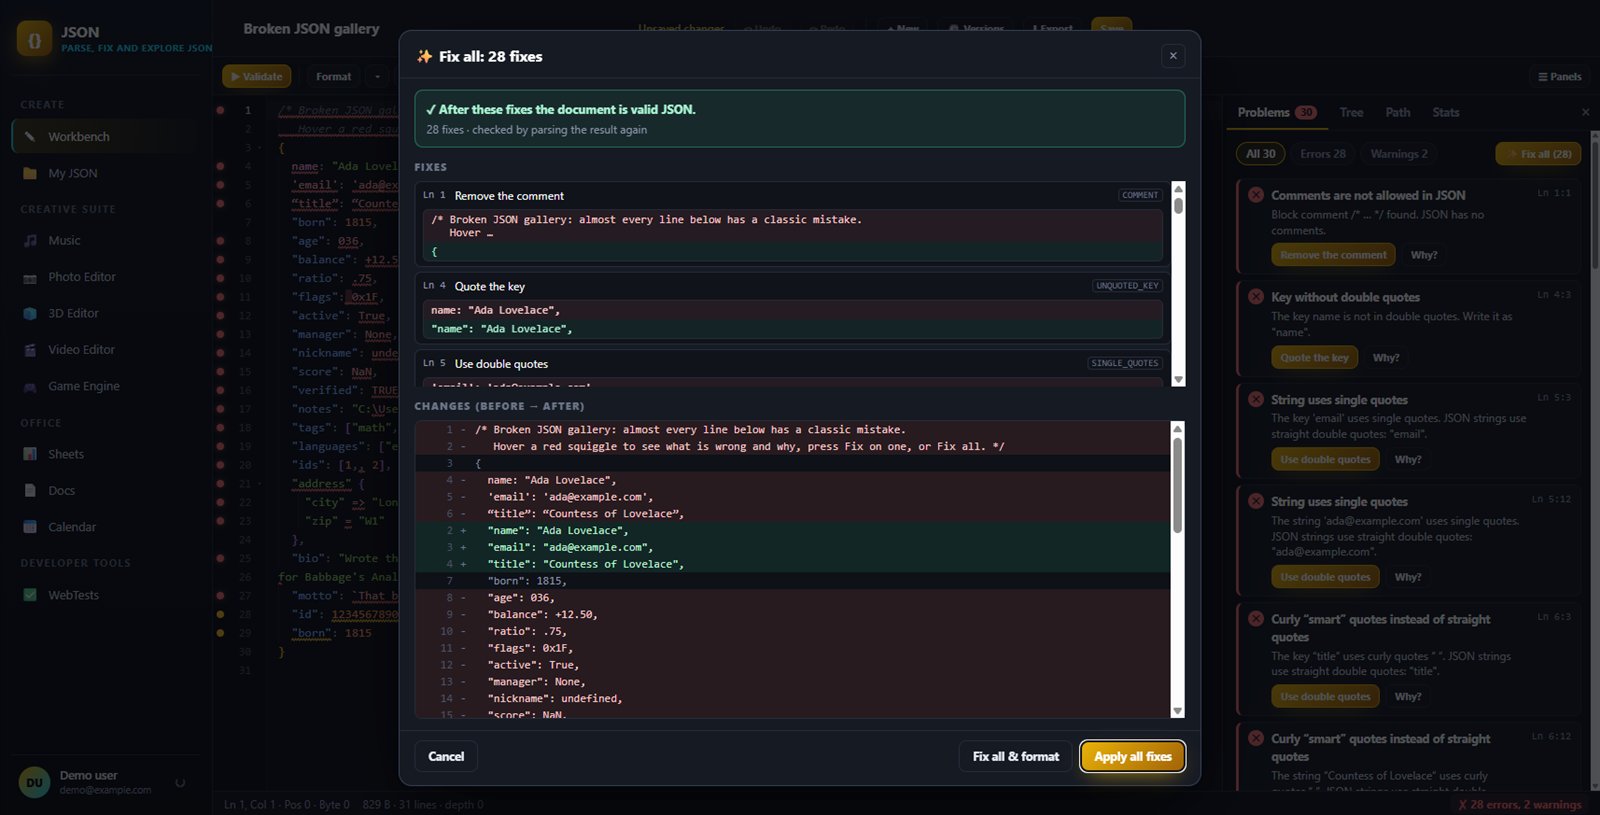Click the Changes diff scrollbar thumb

[x=1177, y=486]
